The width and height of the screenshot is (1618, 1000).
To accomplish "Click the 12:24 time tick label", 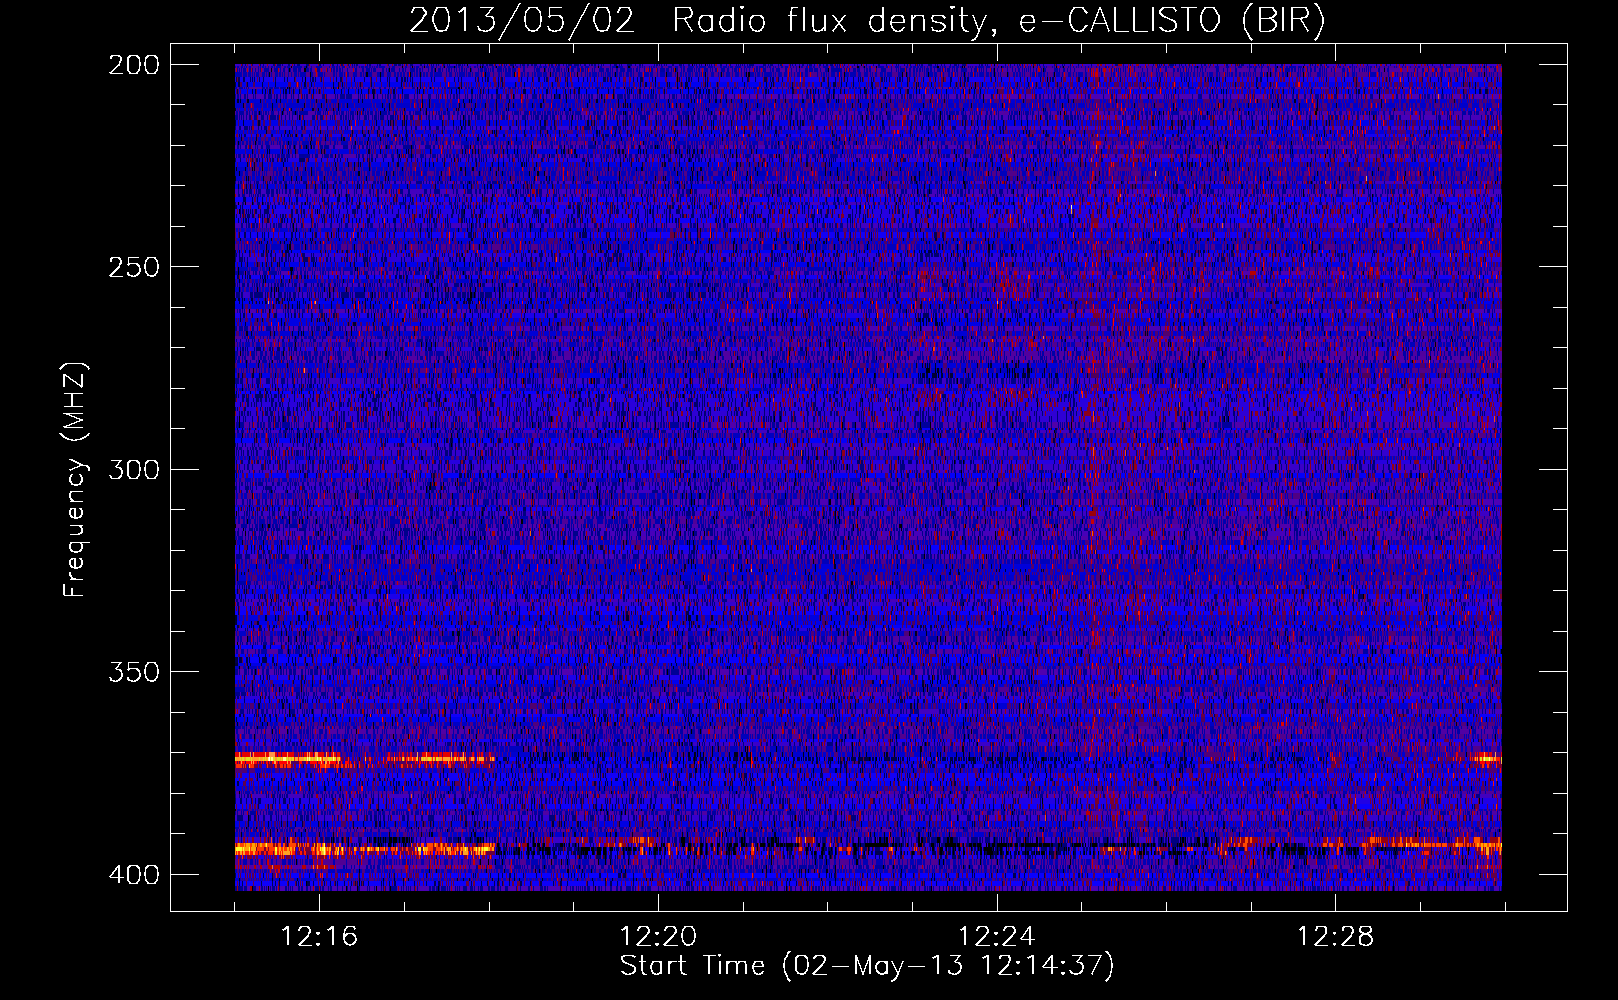I will click(x=997, y=937).
